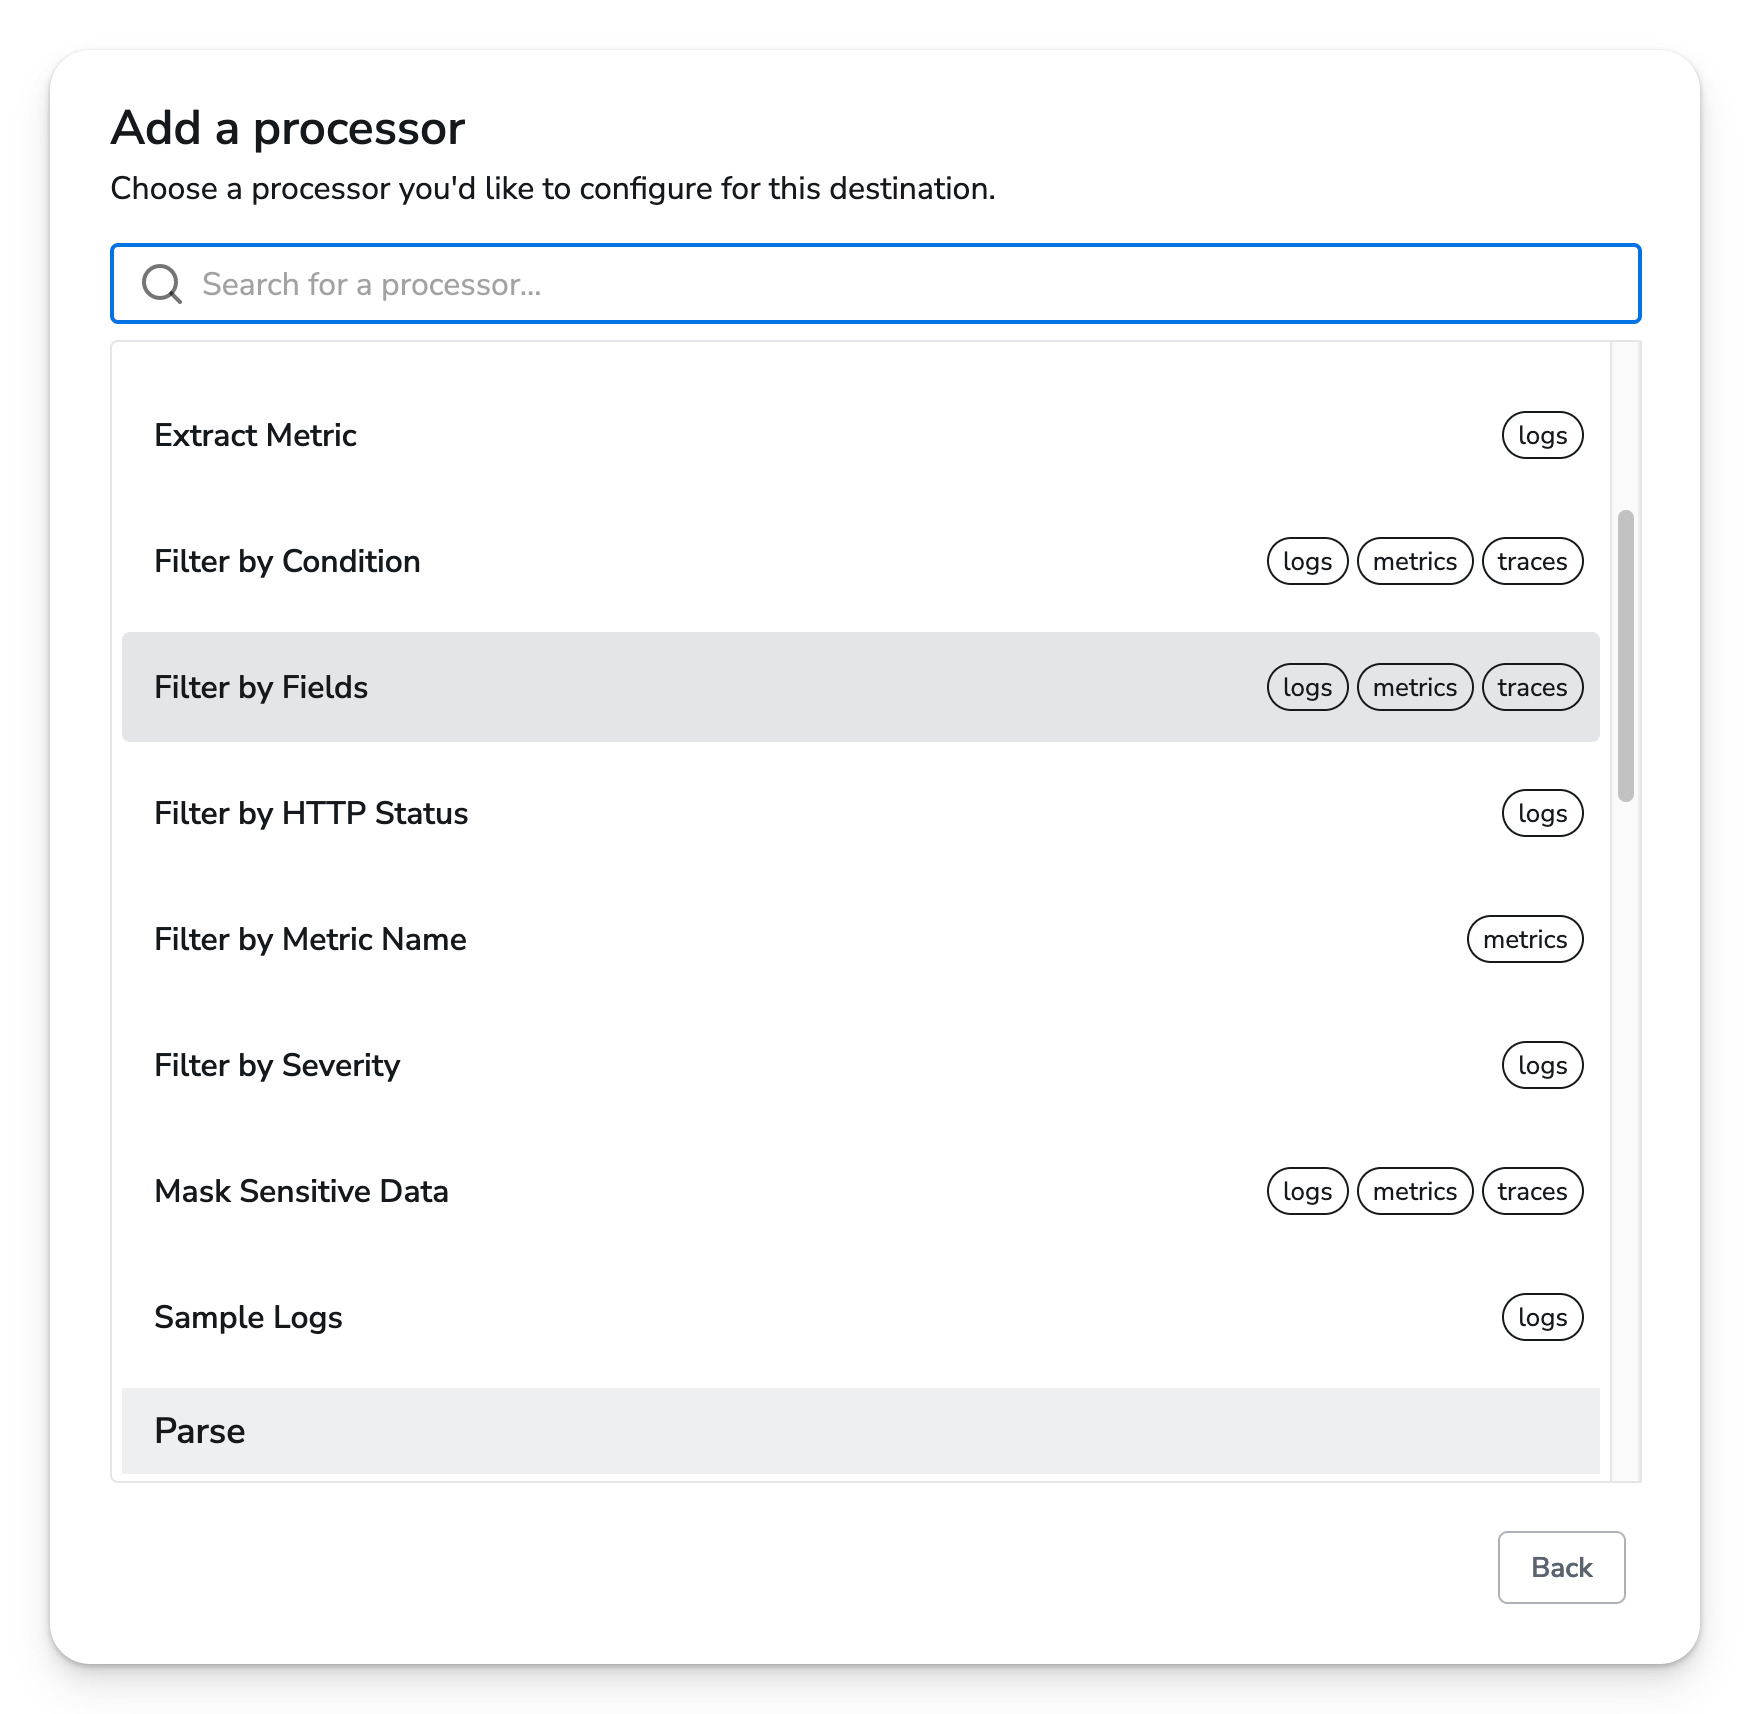Select Filter by HTTP Status
This screenshot has width=1750, height=1714.
(x=860, y=813)
